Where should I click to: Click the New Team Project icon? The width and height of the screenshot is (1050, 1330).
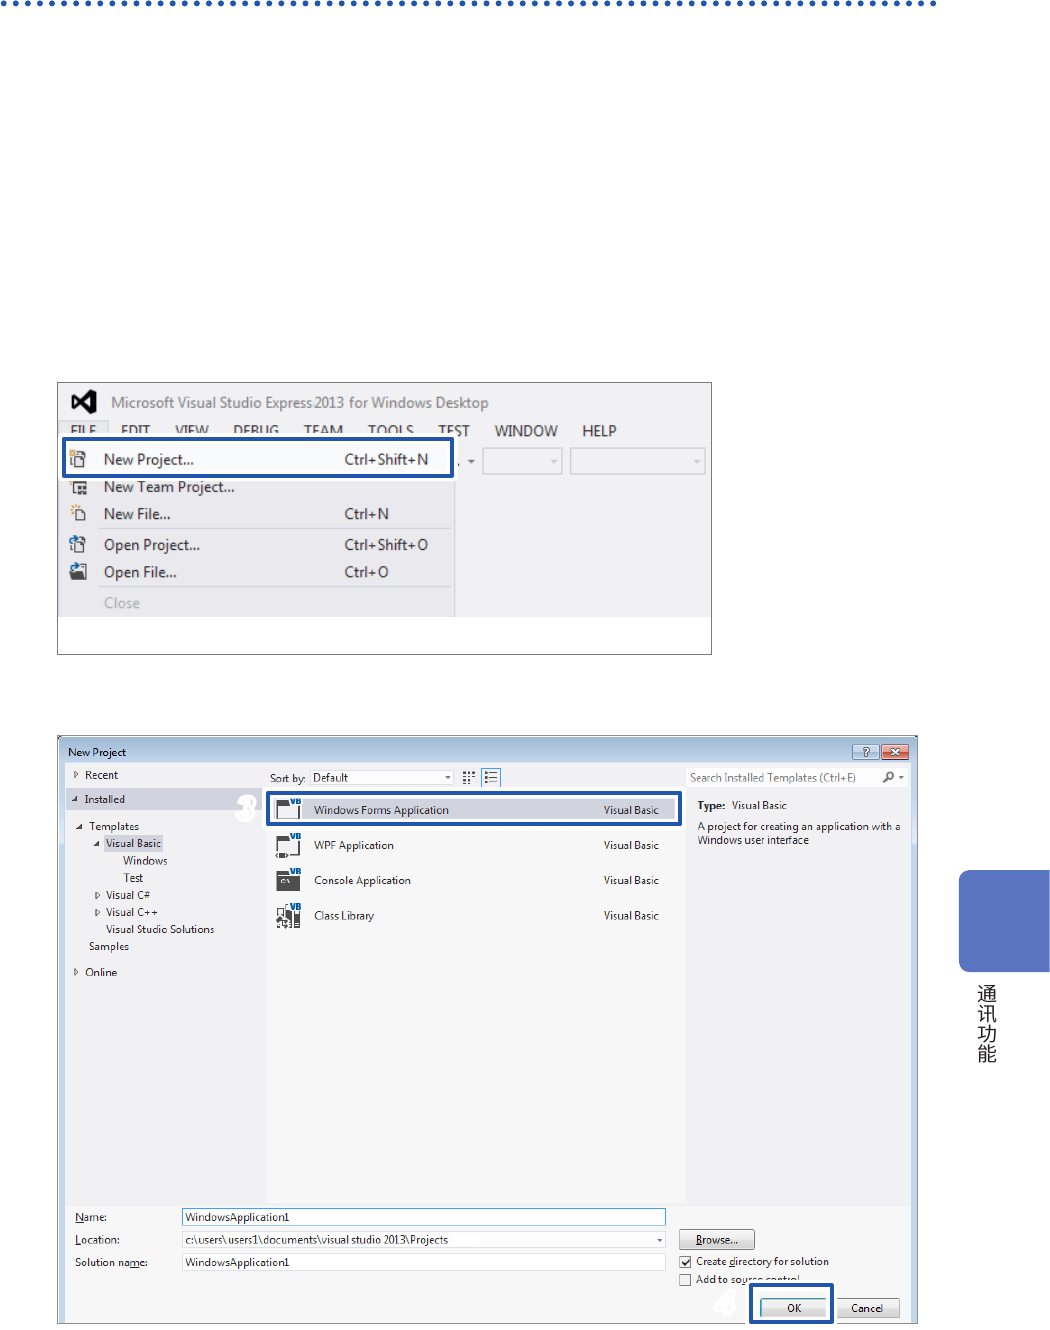79,488
